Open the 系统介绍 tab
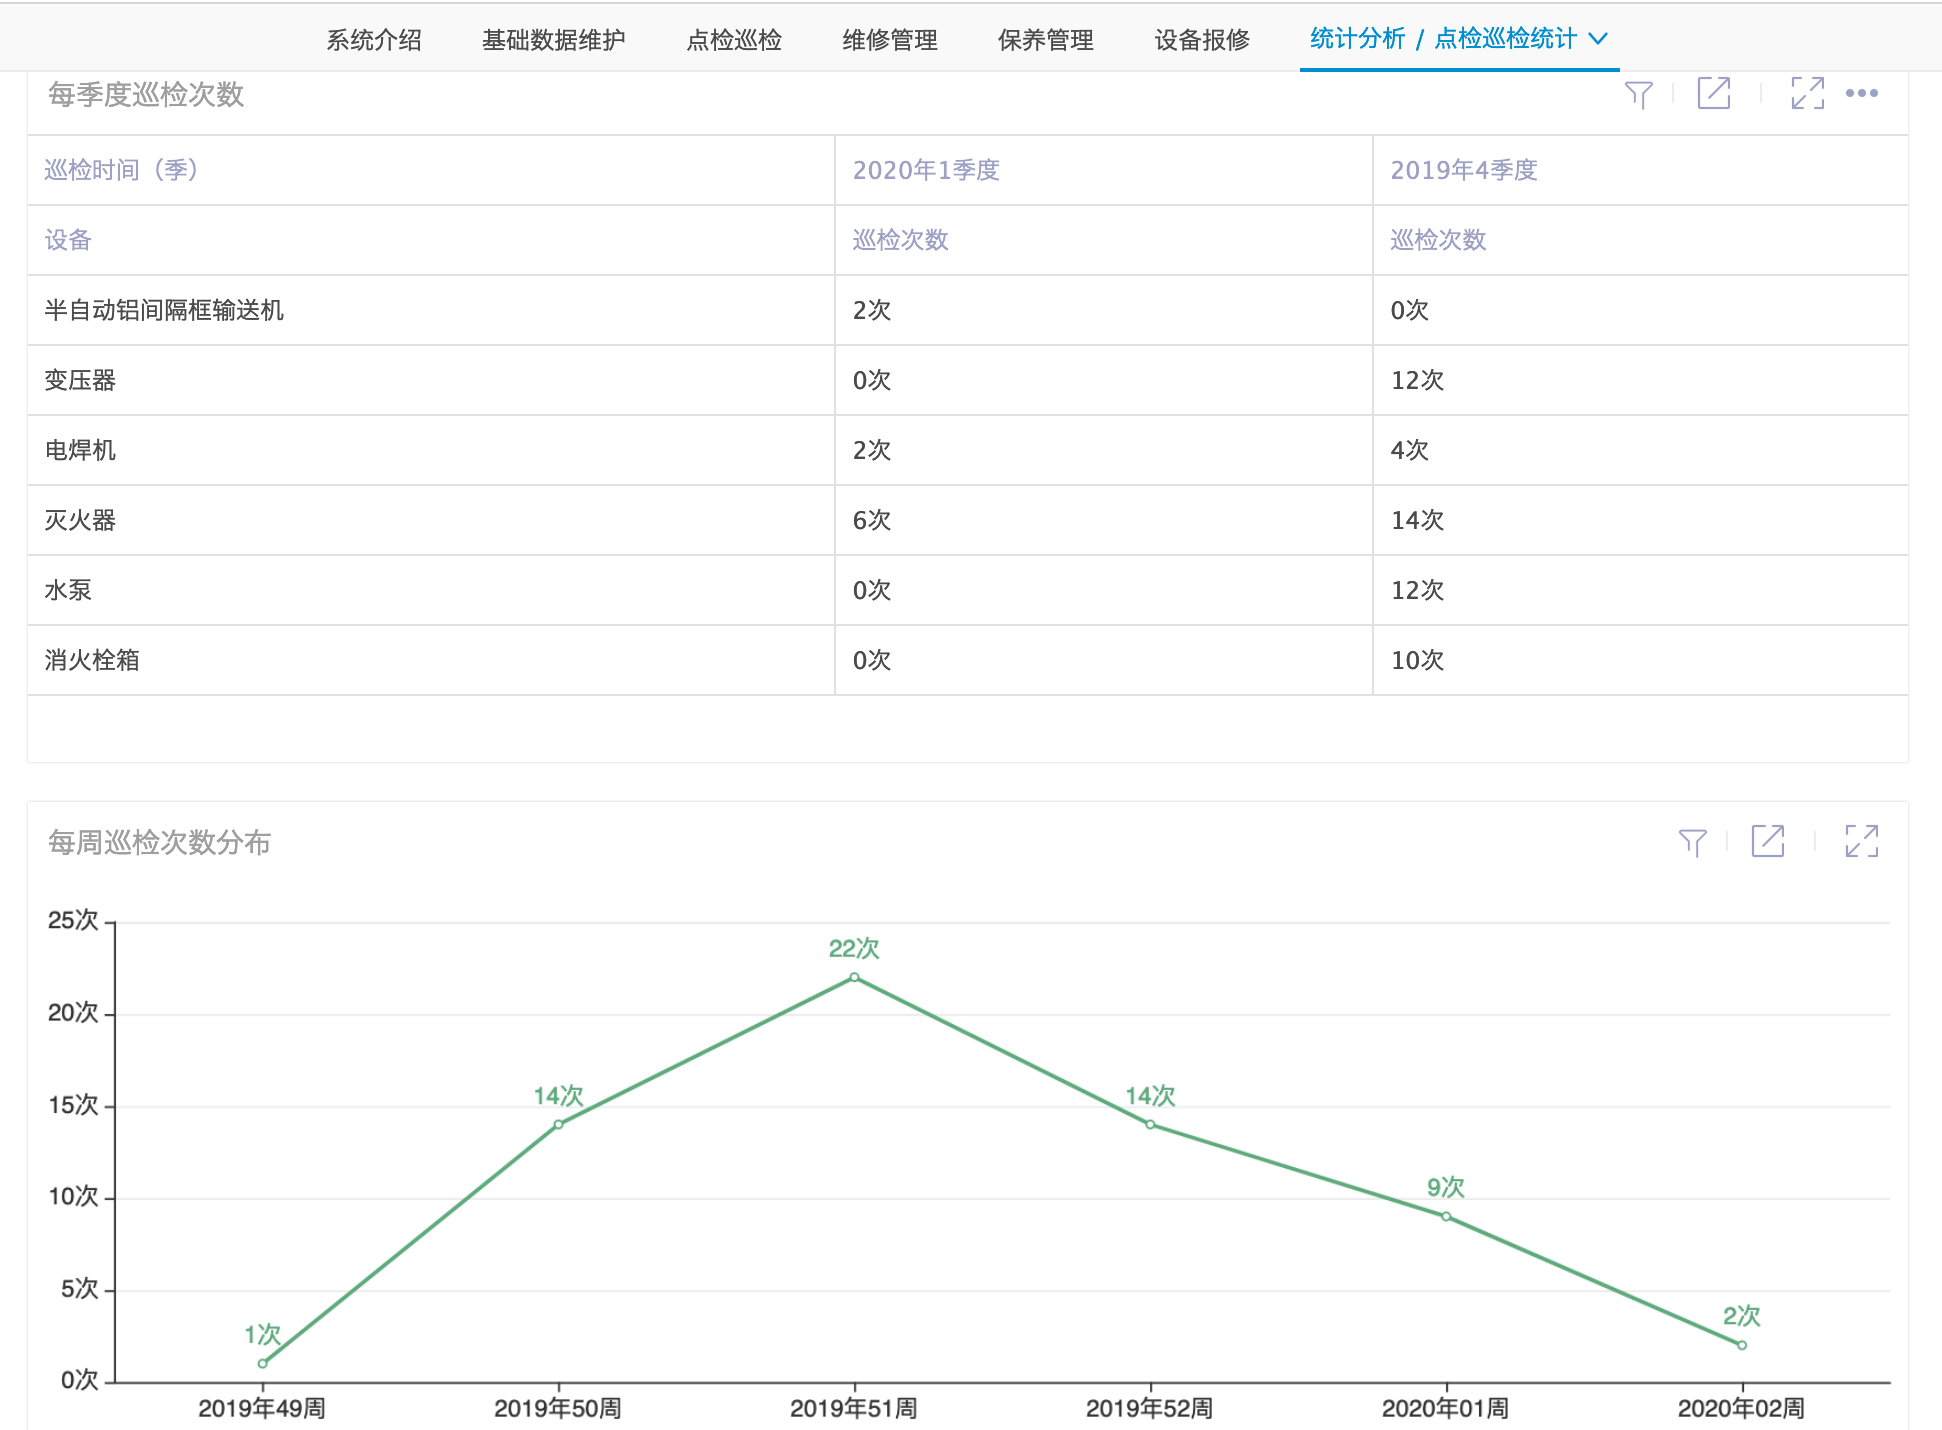 coord(373,40)
